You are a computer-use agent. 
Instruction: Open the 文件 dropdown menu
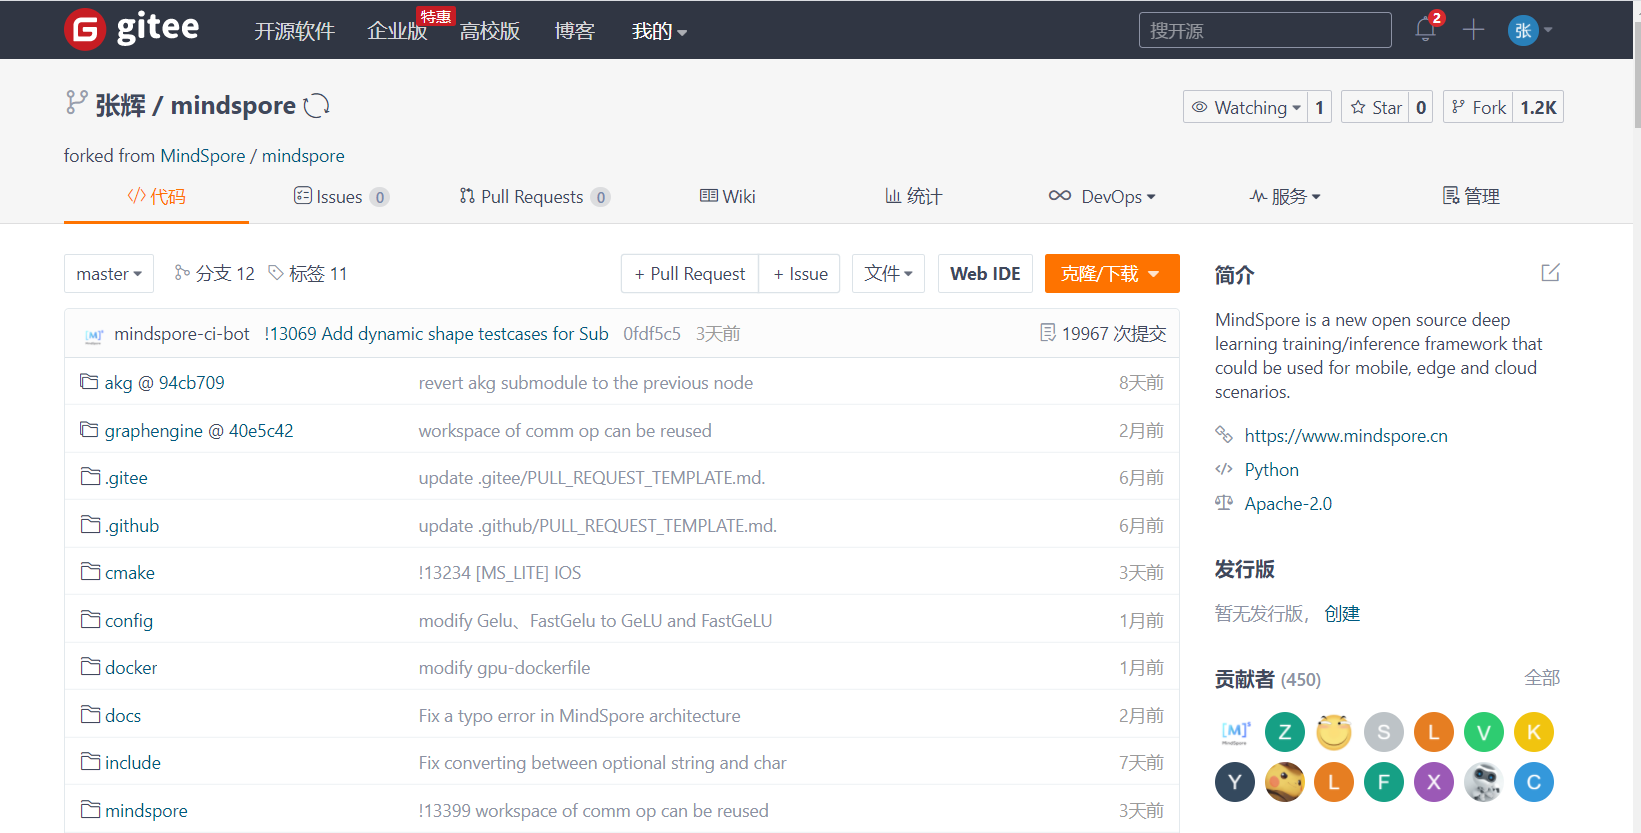tap(888, 274)
